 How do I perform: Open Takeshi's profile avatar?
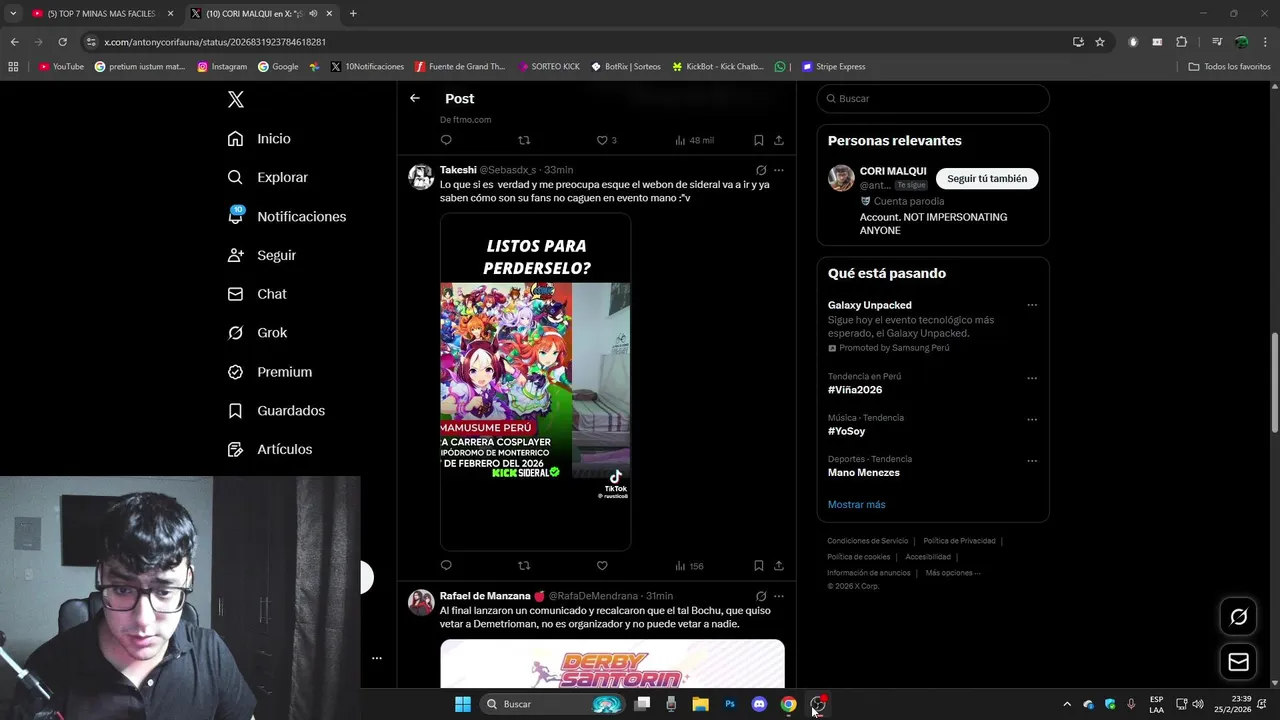coord(421,176)
